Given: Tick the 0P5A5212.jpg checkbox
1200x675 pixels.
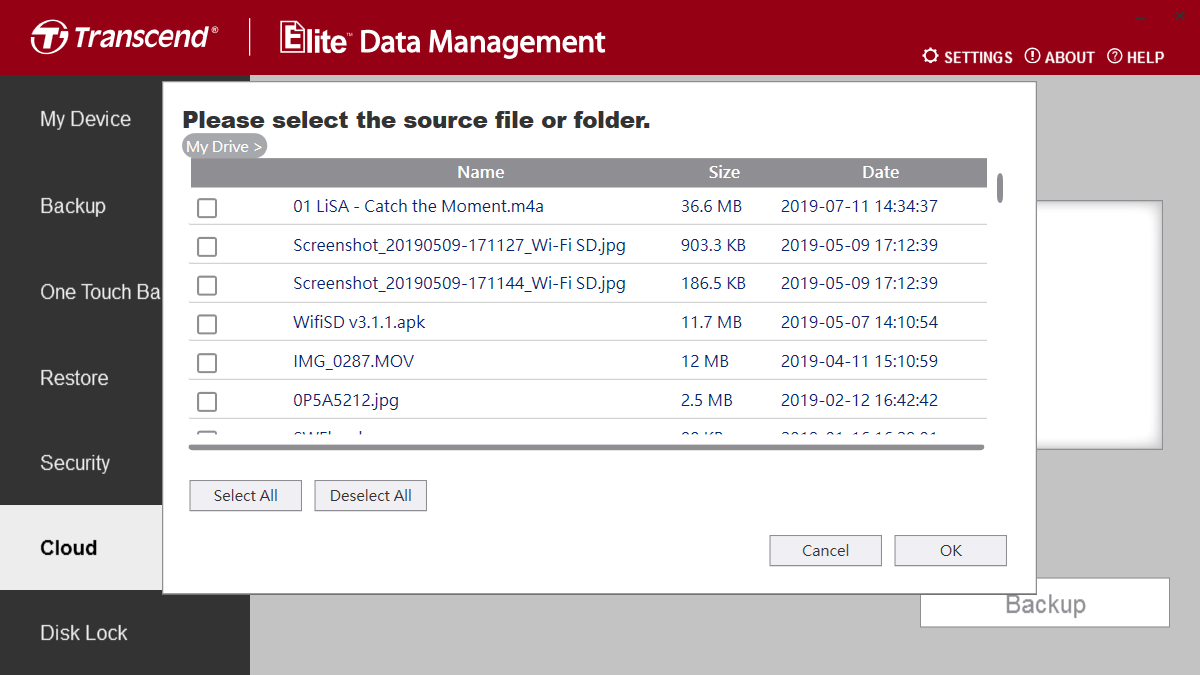Looking at the screenshot, I should click(x=207, y=402).
